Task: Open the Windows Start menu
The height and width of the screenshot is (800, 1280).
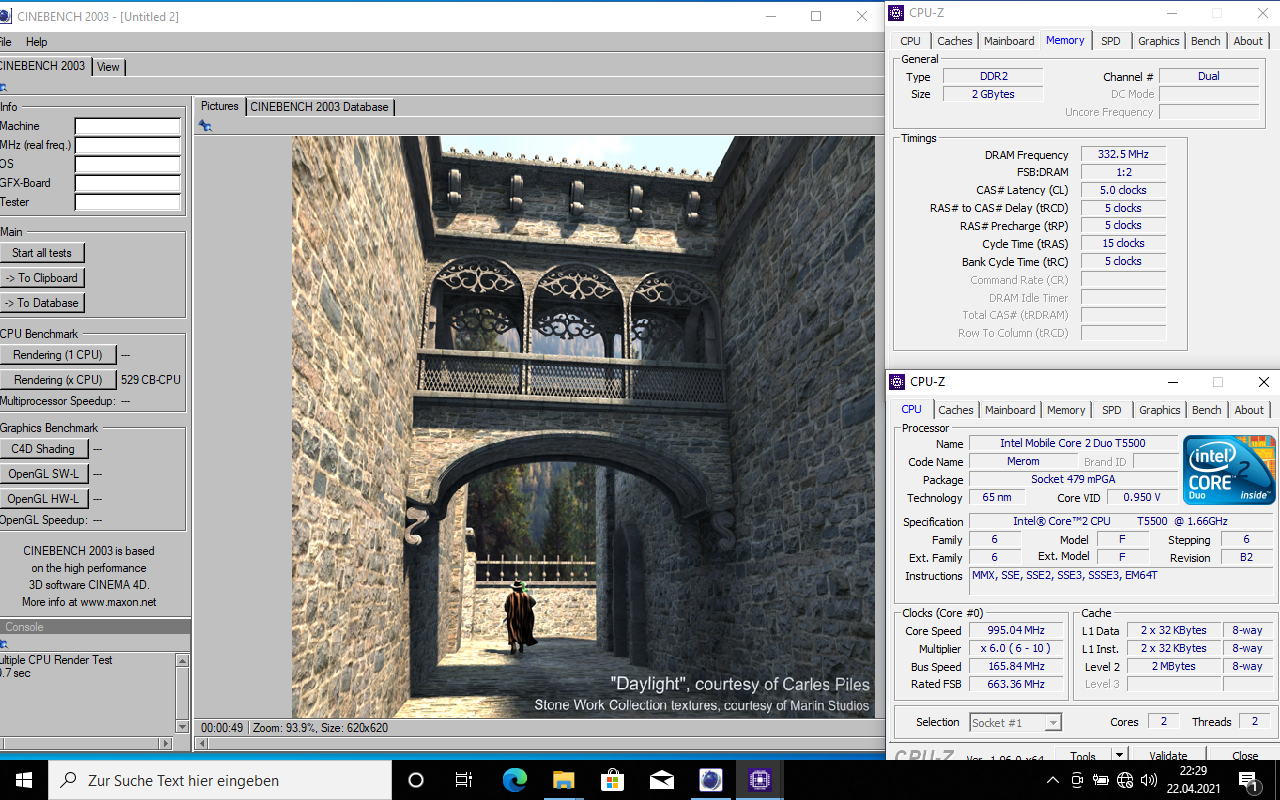Action: [x=24, y=780]
